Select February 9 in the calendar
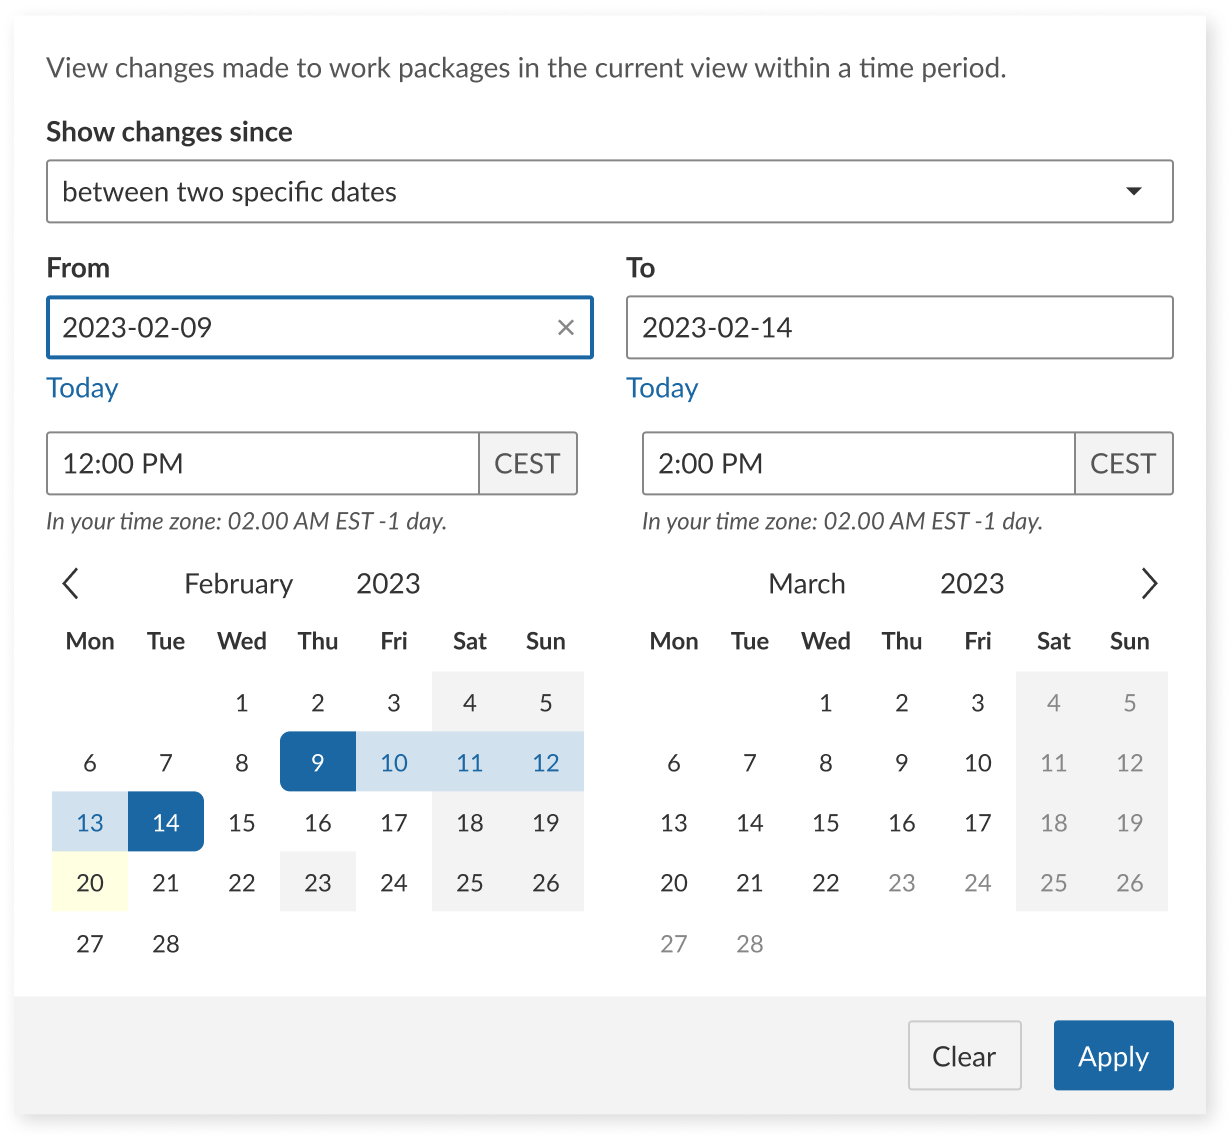 [x=317, y=762]
